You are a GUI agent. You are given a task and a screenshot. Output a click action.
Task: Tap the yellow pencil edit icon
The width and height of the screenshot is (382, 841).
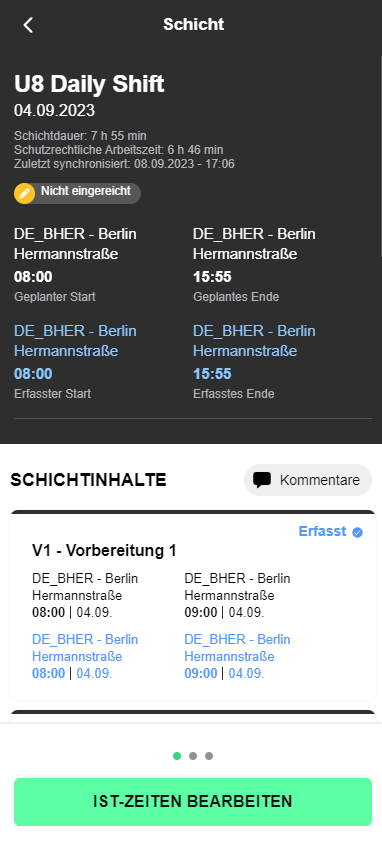[x=25, y=194]
